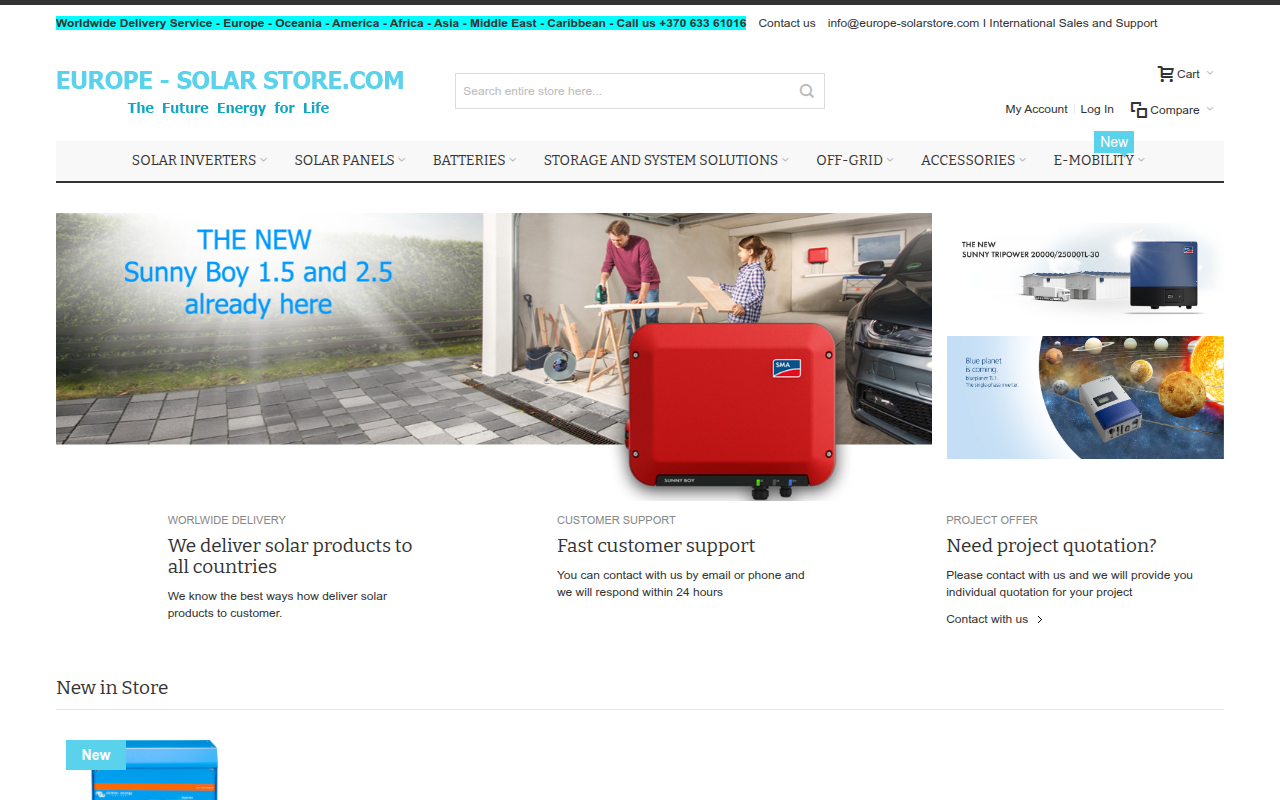Open the shopping cart icon
Screen dimensions: 1280x800
pyautogui.click(x=1165, y=73)
